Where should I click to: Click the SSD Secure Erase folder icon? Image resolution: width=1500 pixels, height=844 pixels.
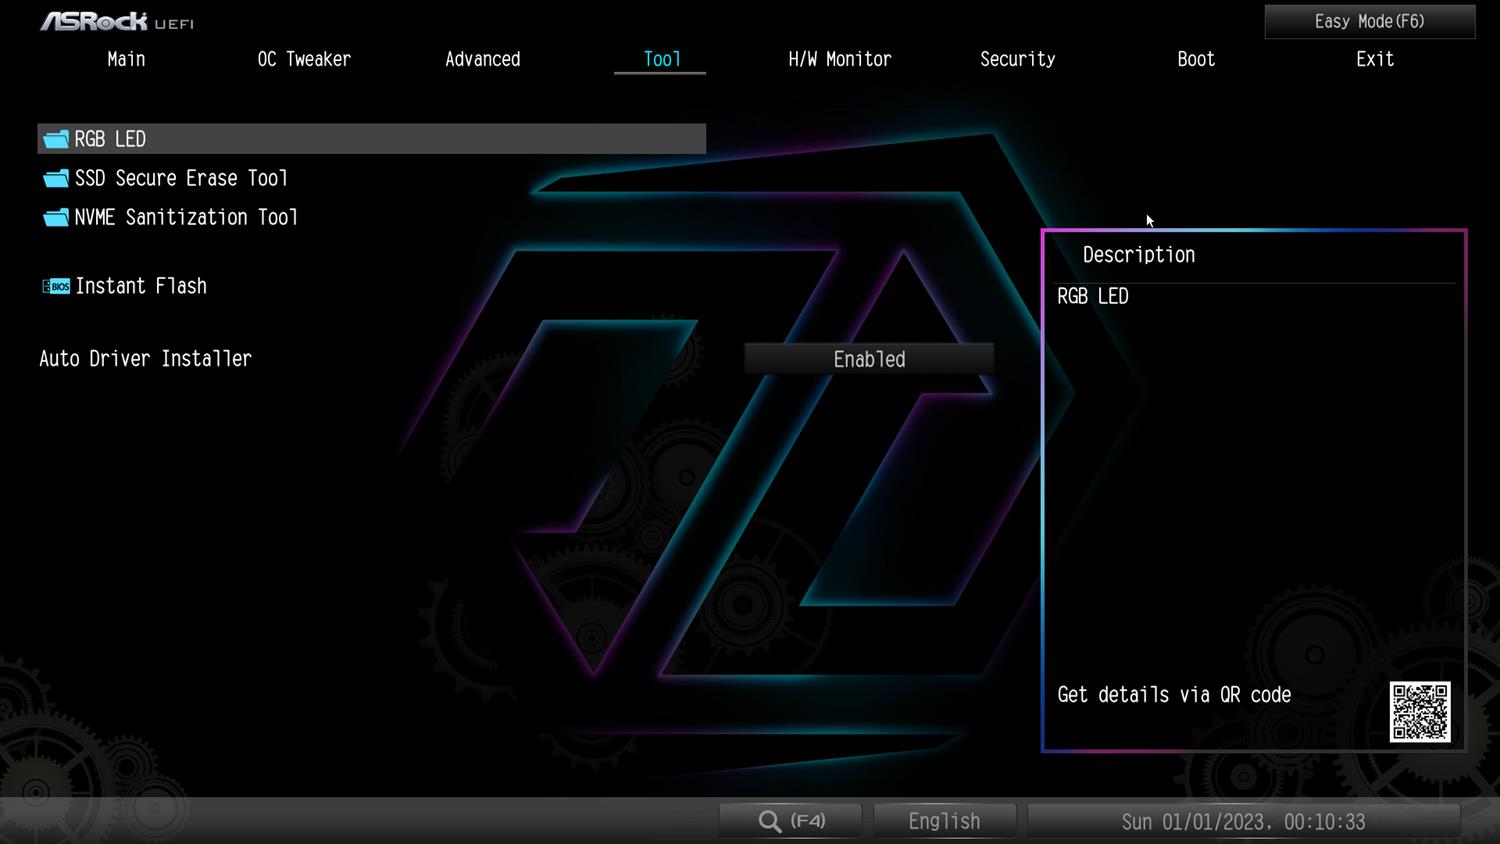[x=56, y=178]
